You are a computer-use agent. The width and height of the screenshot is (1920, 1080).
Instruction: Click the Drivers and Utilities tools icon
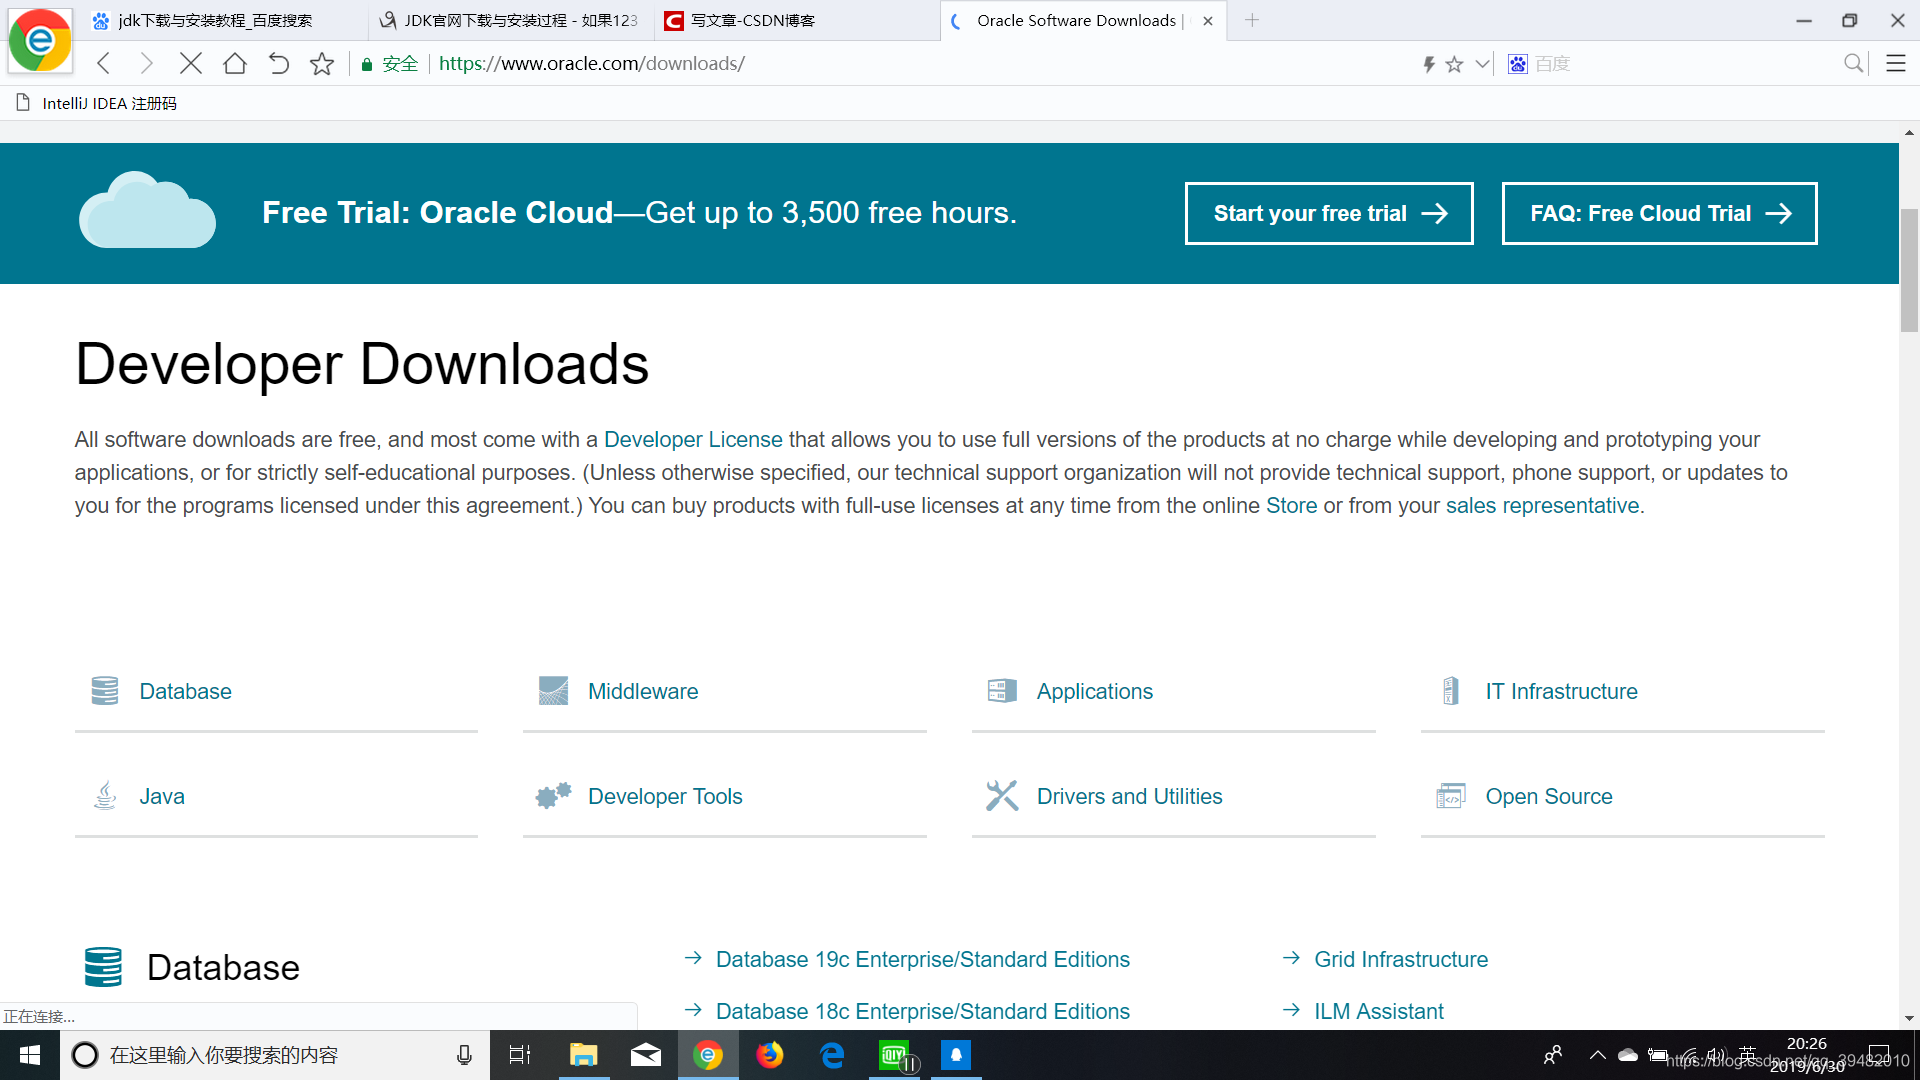click(x=1002, y=795)
